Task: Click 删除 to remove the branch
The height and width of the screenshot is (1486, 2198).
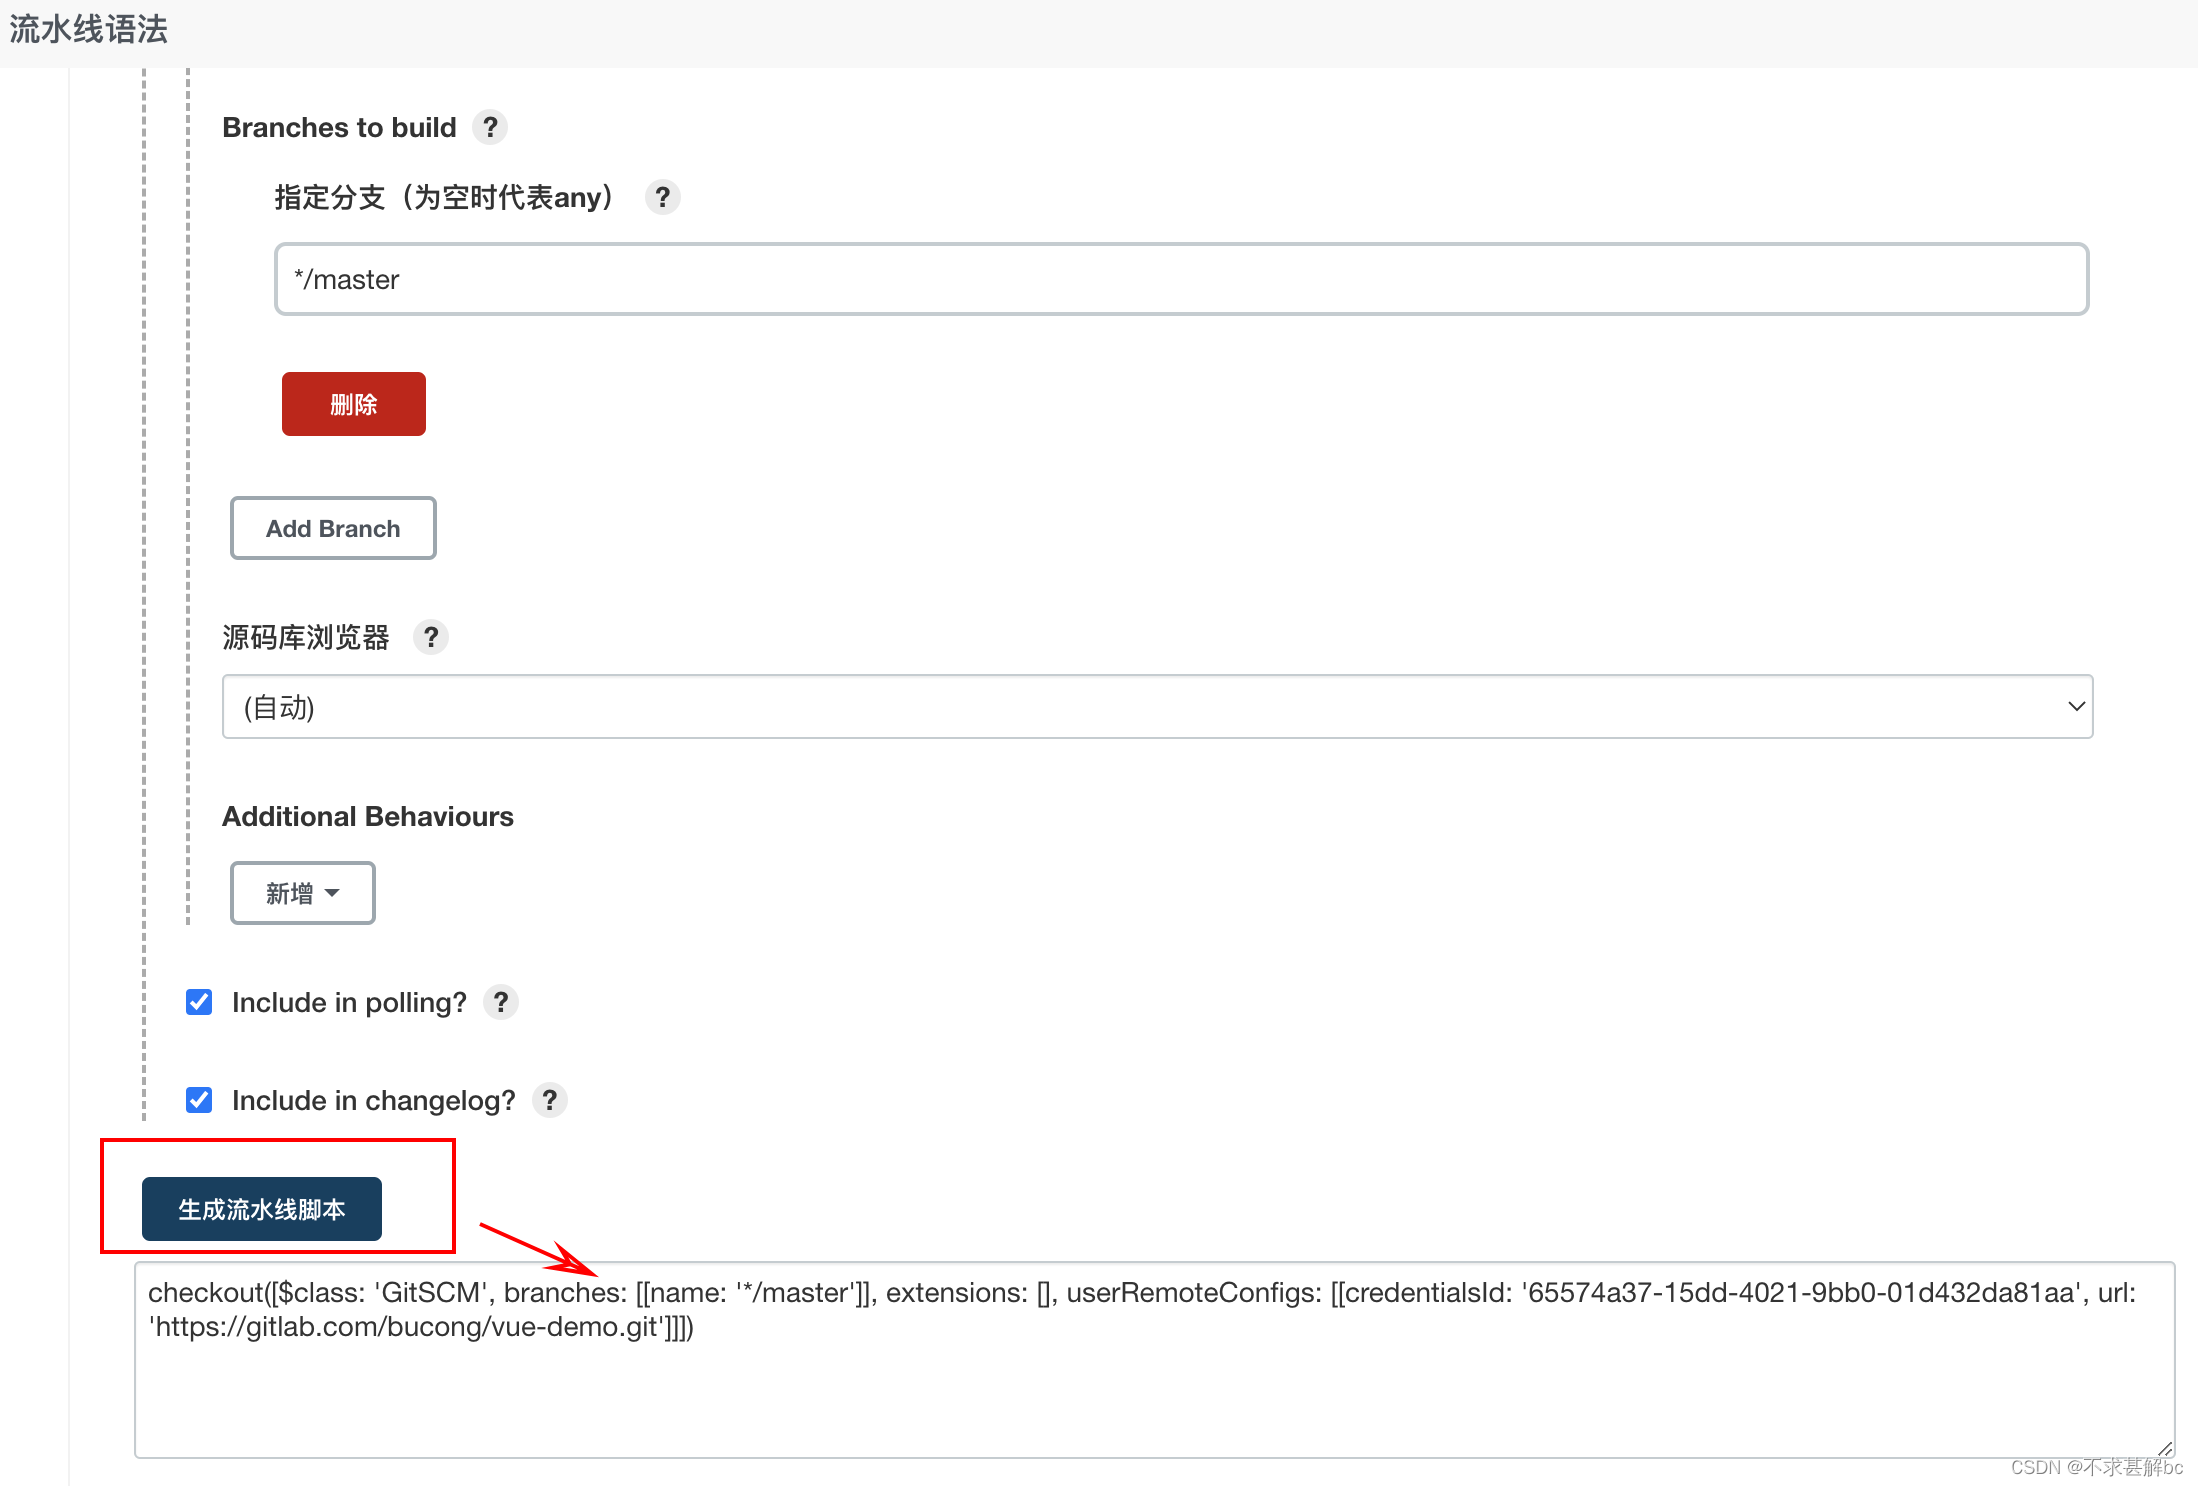Action: (x=353, y=404)
